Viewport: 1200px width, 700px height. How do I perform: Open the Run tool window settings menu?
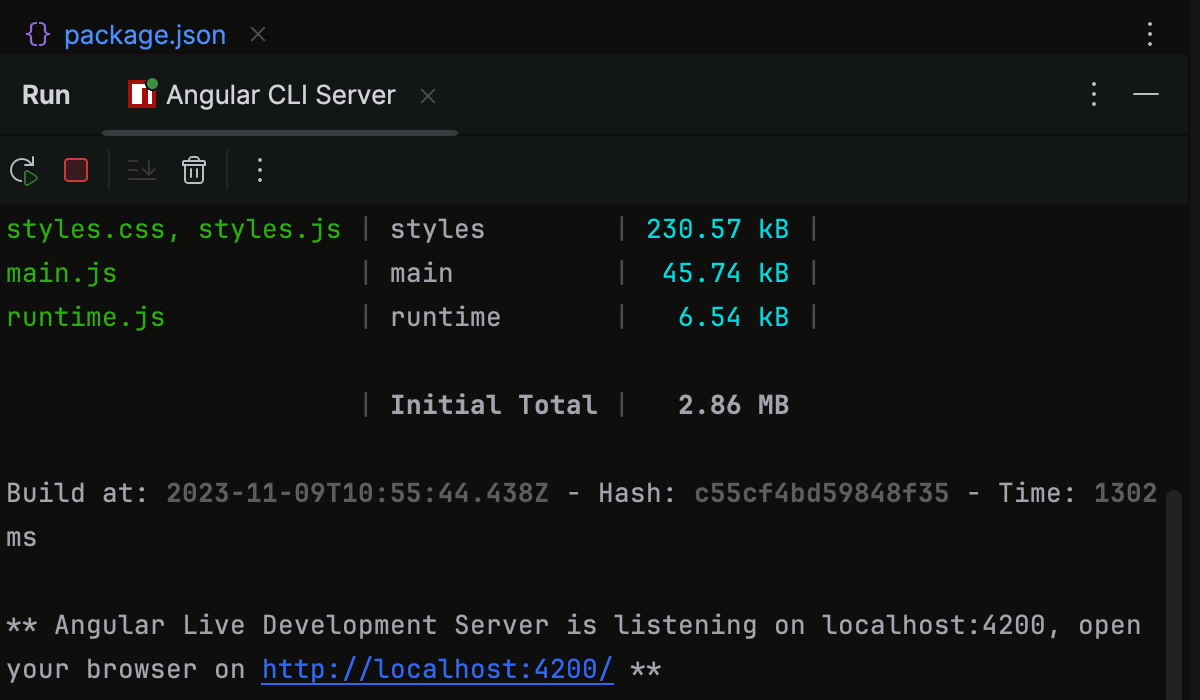pyautogui.click(x=1093, y=94)
